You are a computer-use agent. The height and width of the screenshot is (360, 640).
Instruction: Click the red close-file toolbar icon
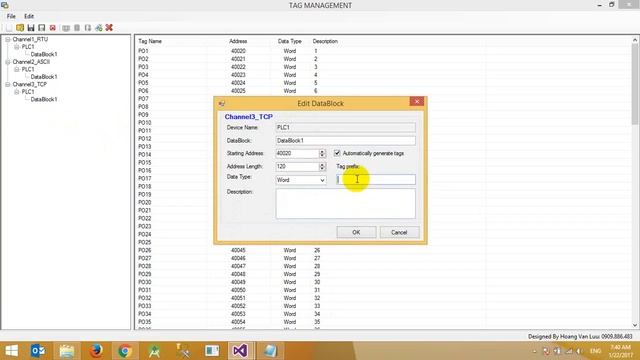coord(53,28)
